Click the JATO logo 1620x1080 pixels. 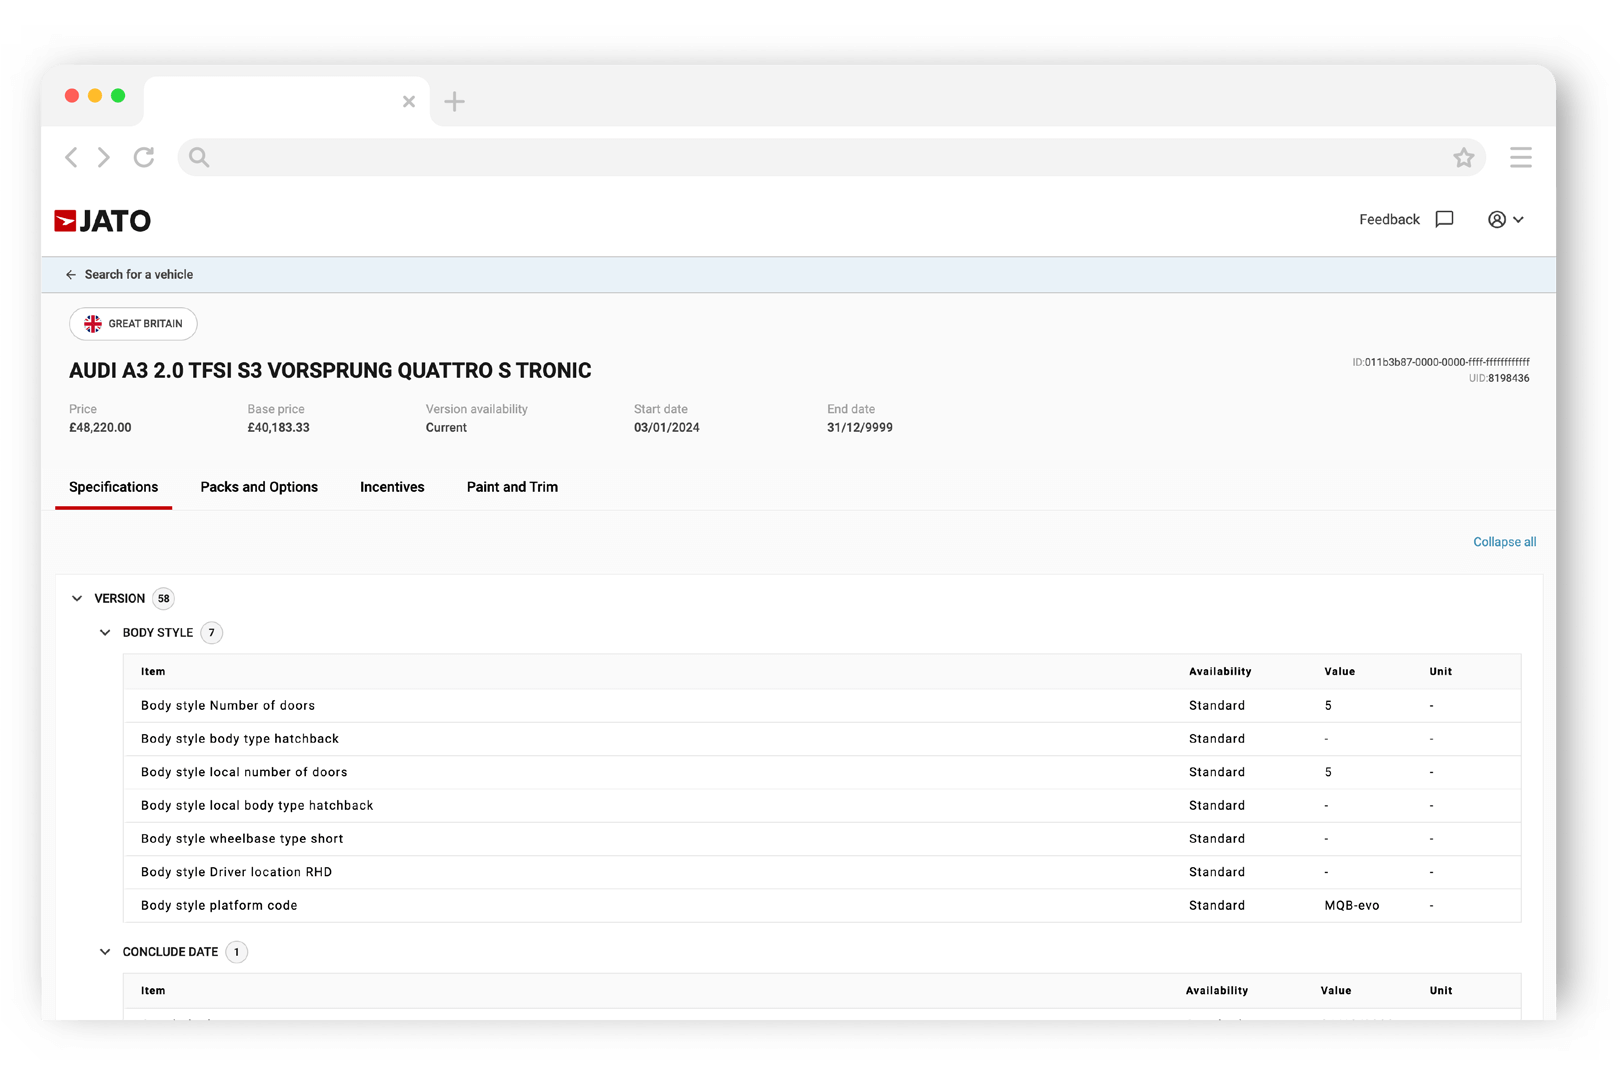pos(103,220)
